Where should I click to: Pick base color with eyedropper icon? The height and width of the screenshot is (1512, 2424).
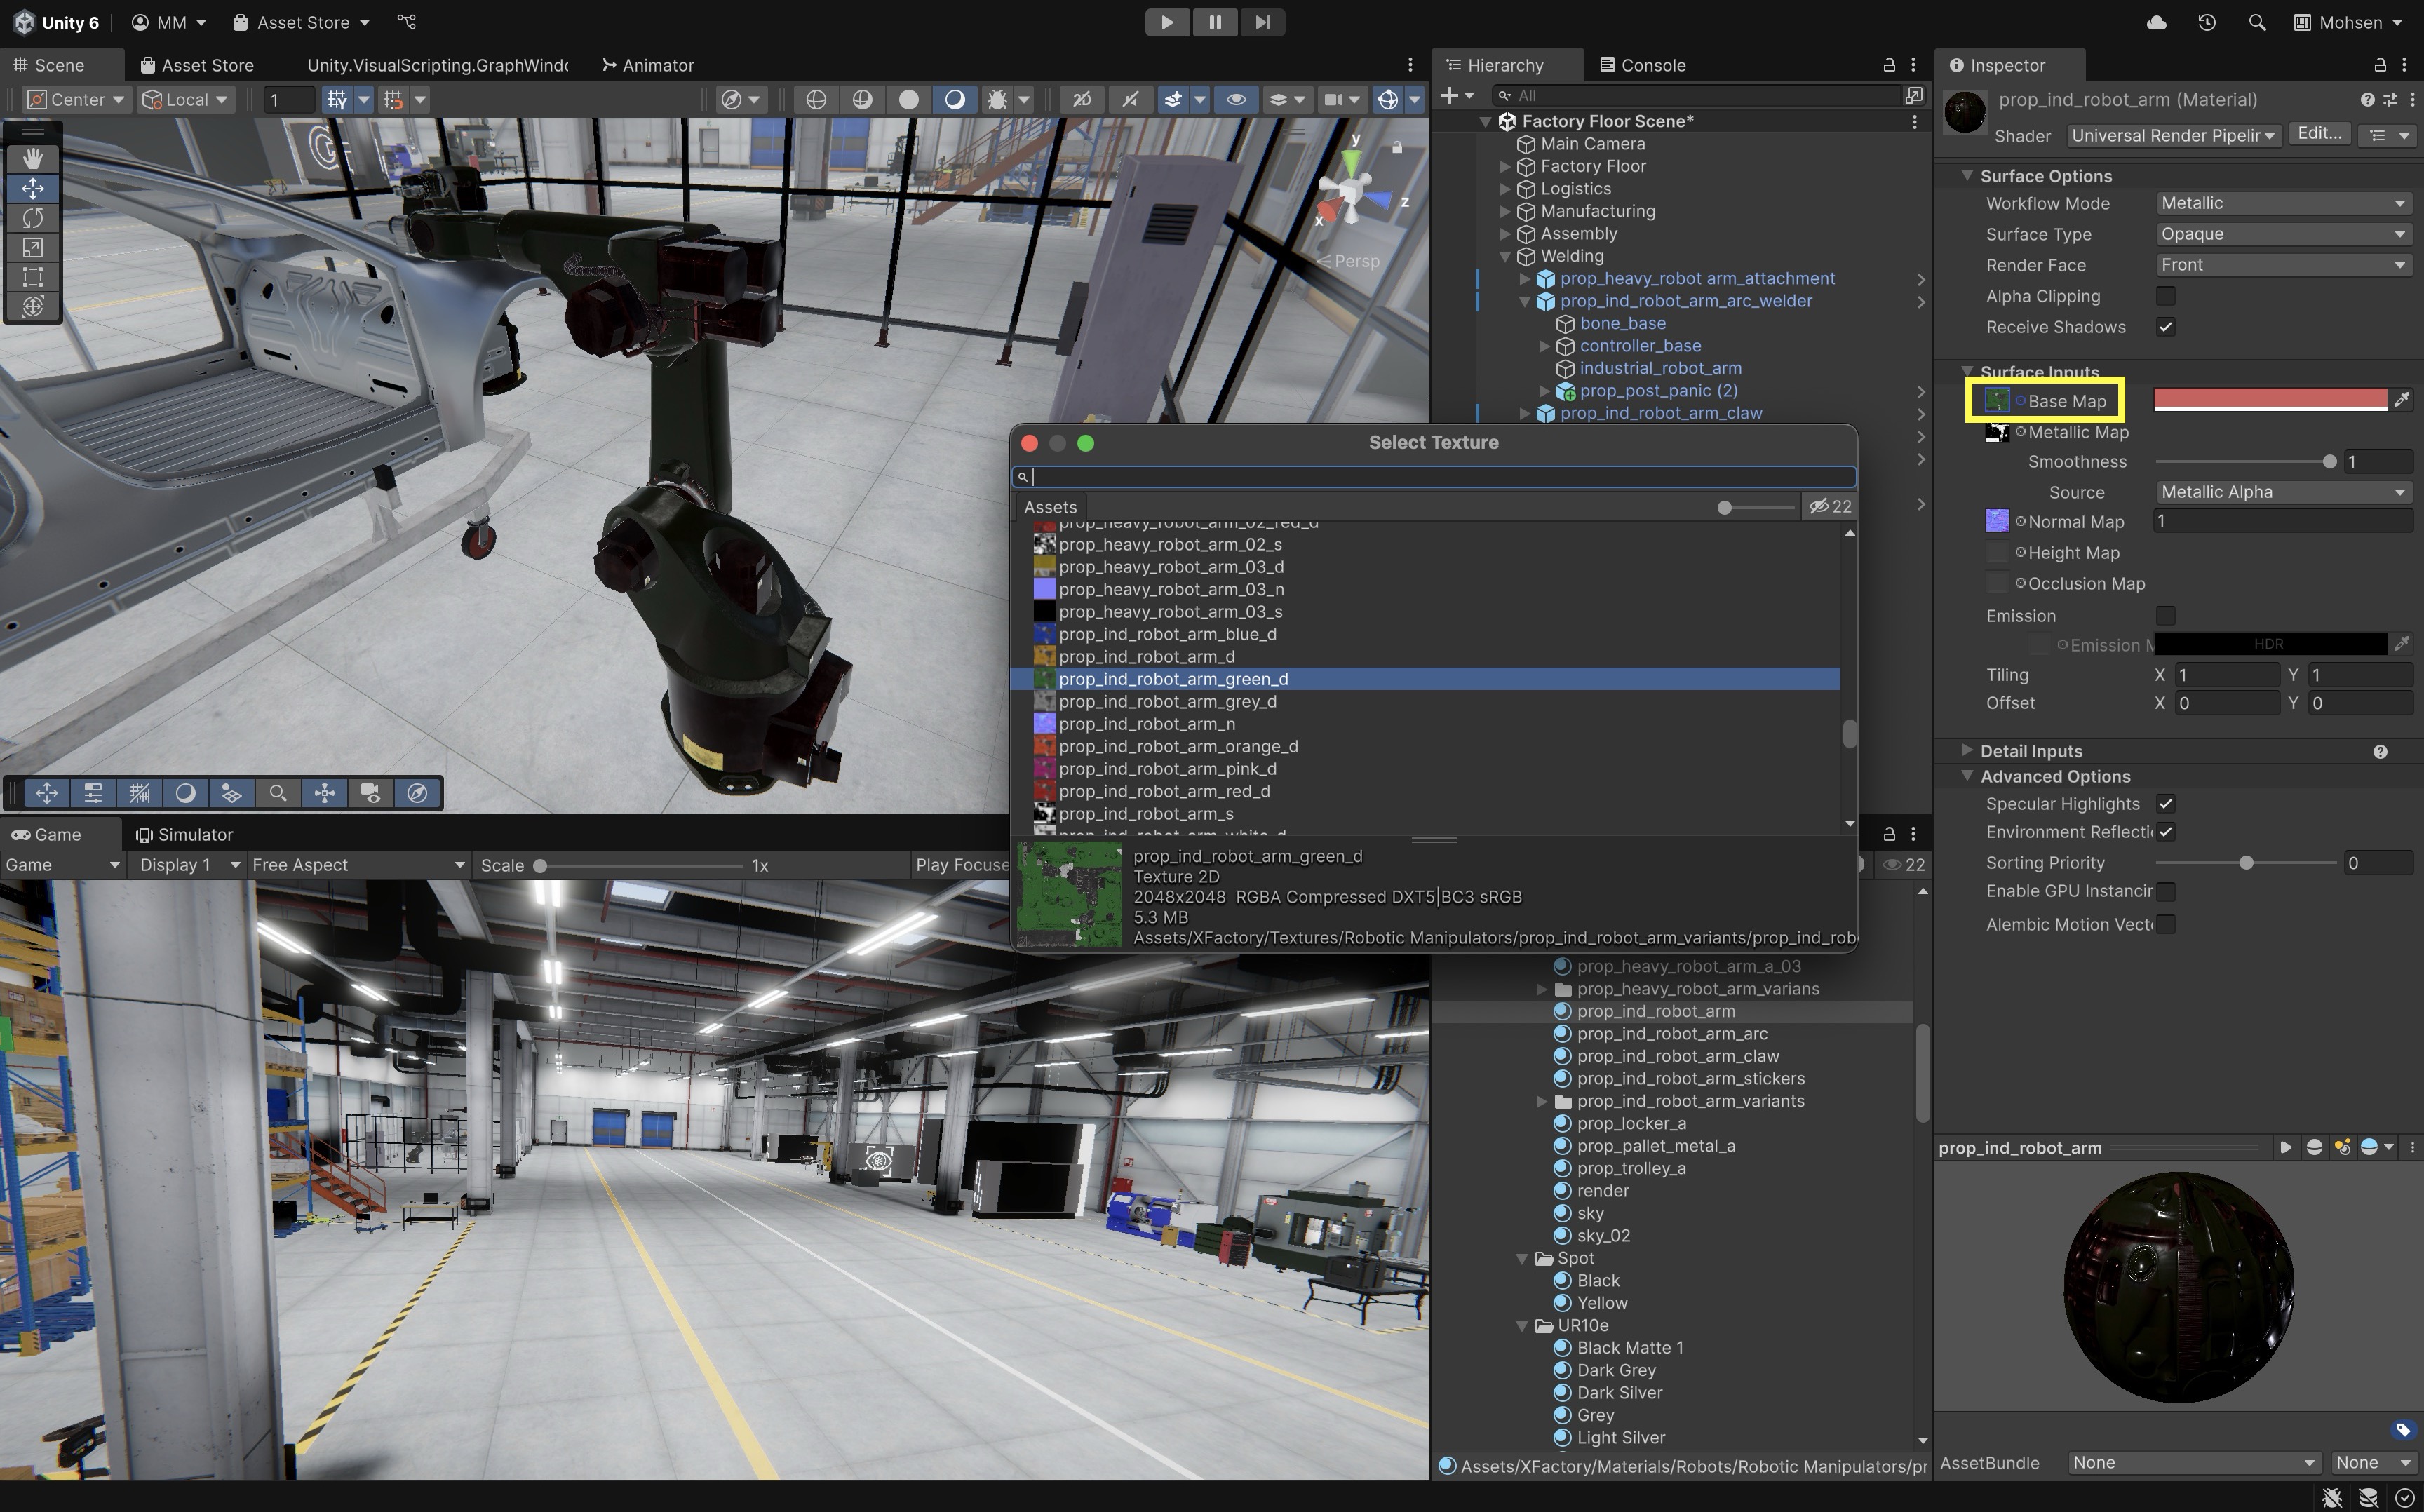(2401, 400)
